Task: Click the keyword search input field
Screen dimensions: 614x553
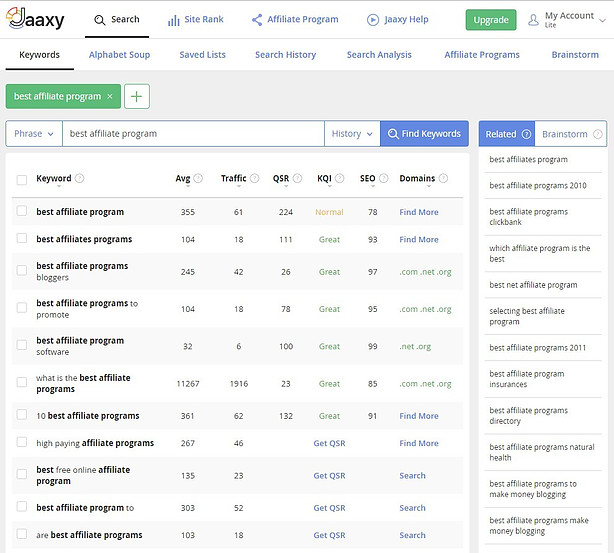Action: coord(193,134)
